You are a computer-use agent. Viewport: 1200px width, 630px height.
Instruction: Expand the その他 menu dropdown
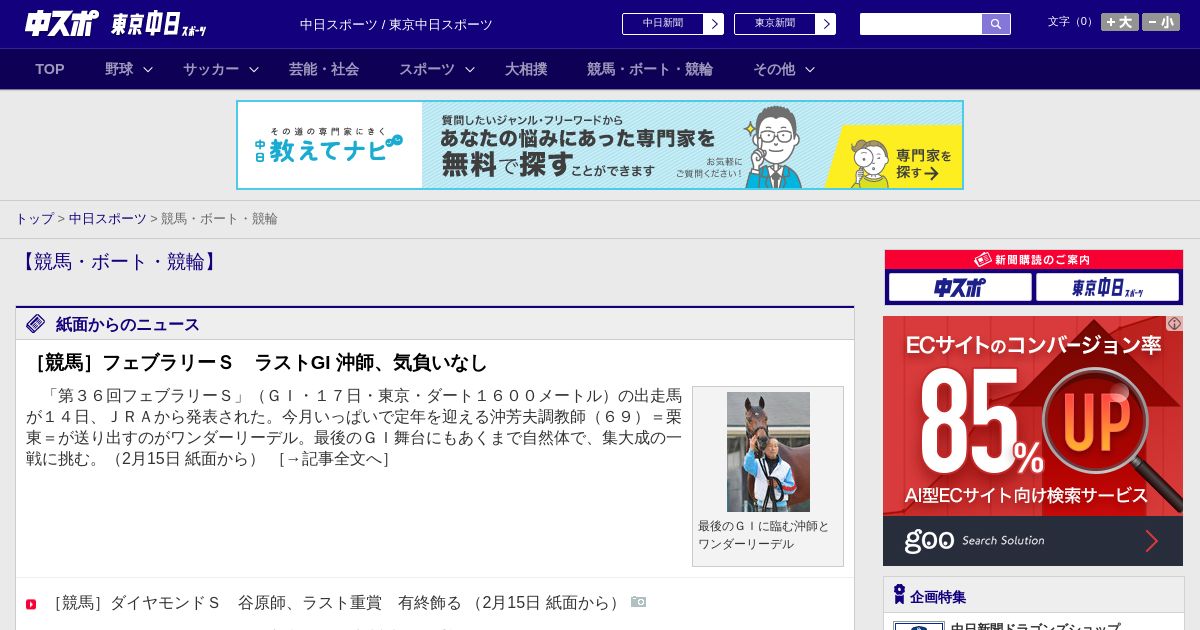pyautogui.click(x=784, y=69)
